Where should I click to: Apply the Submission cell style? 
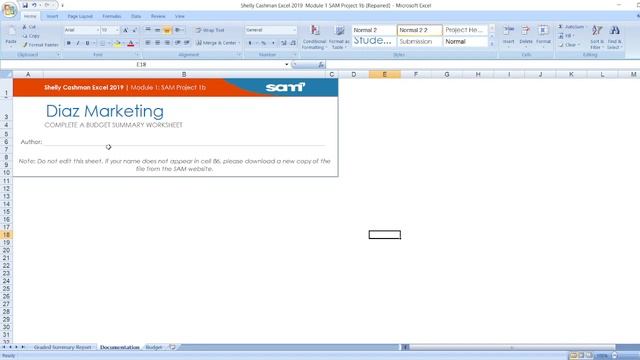click(x=420, y=42)
